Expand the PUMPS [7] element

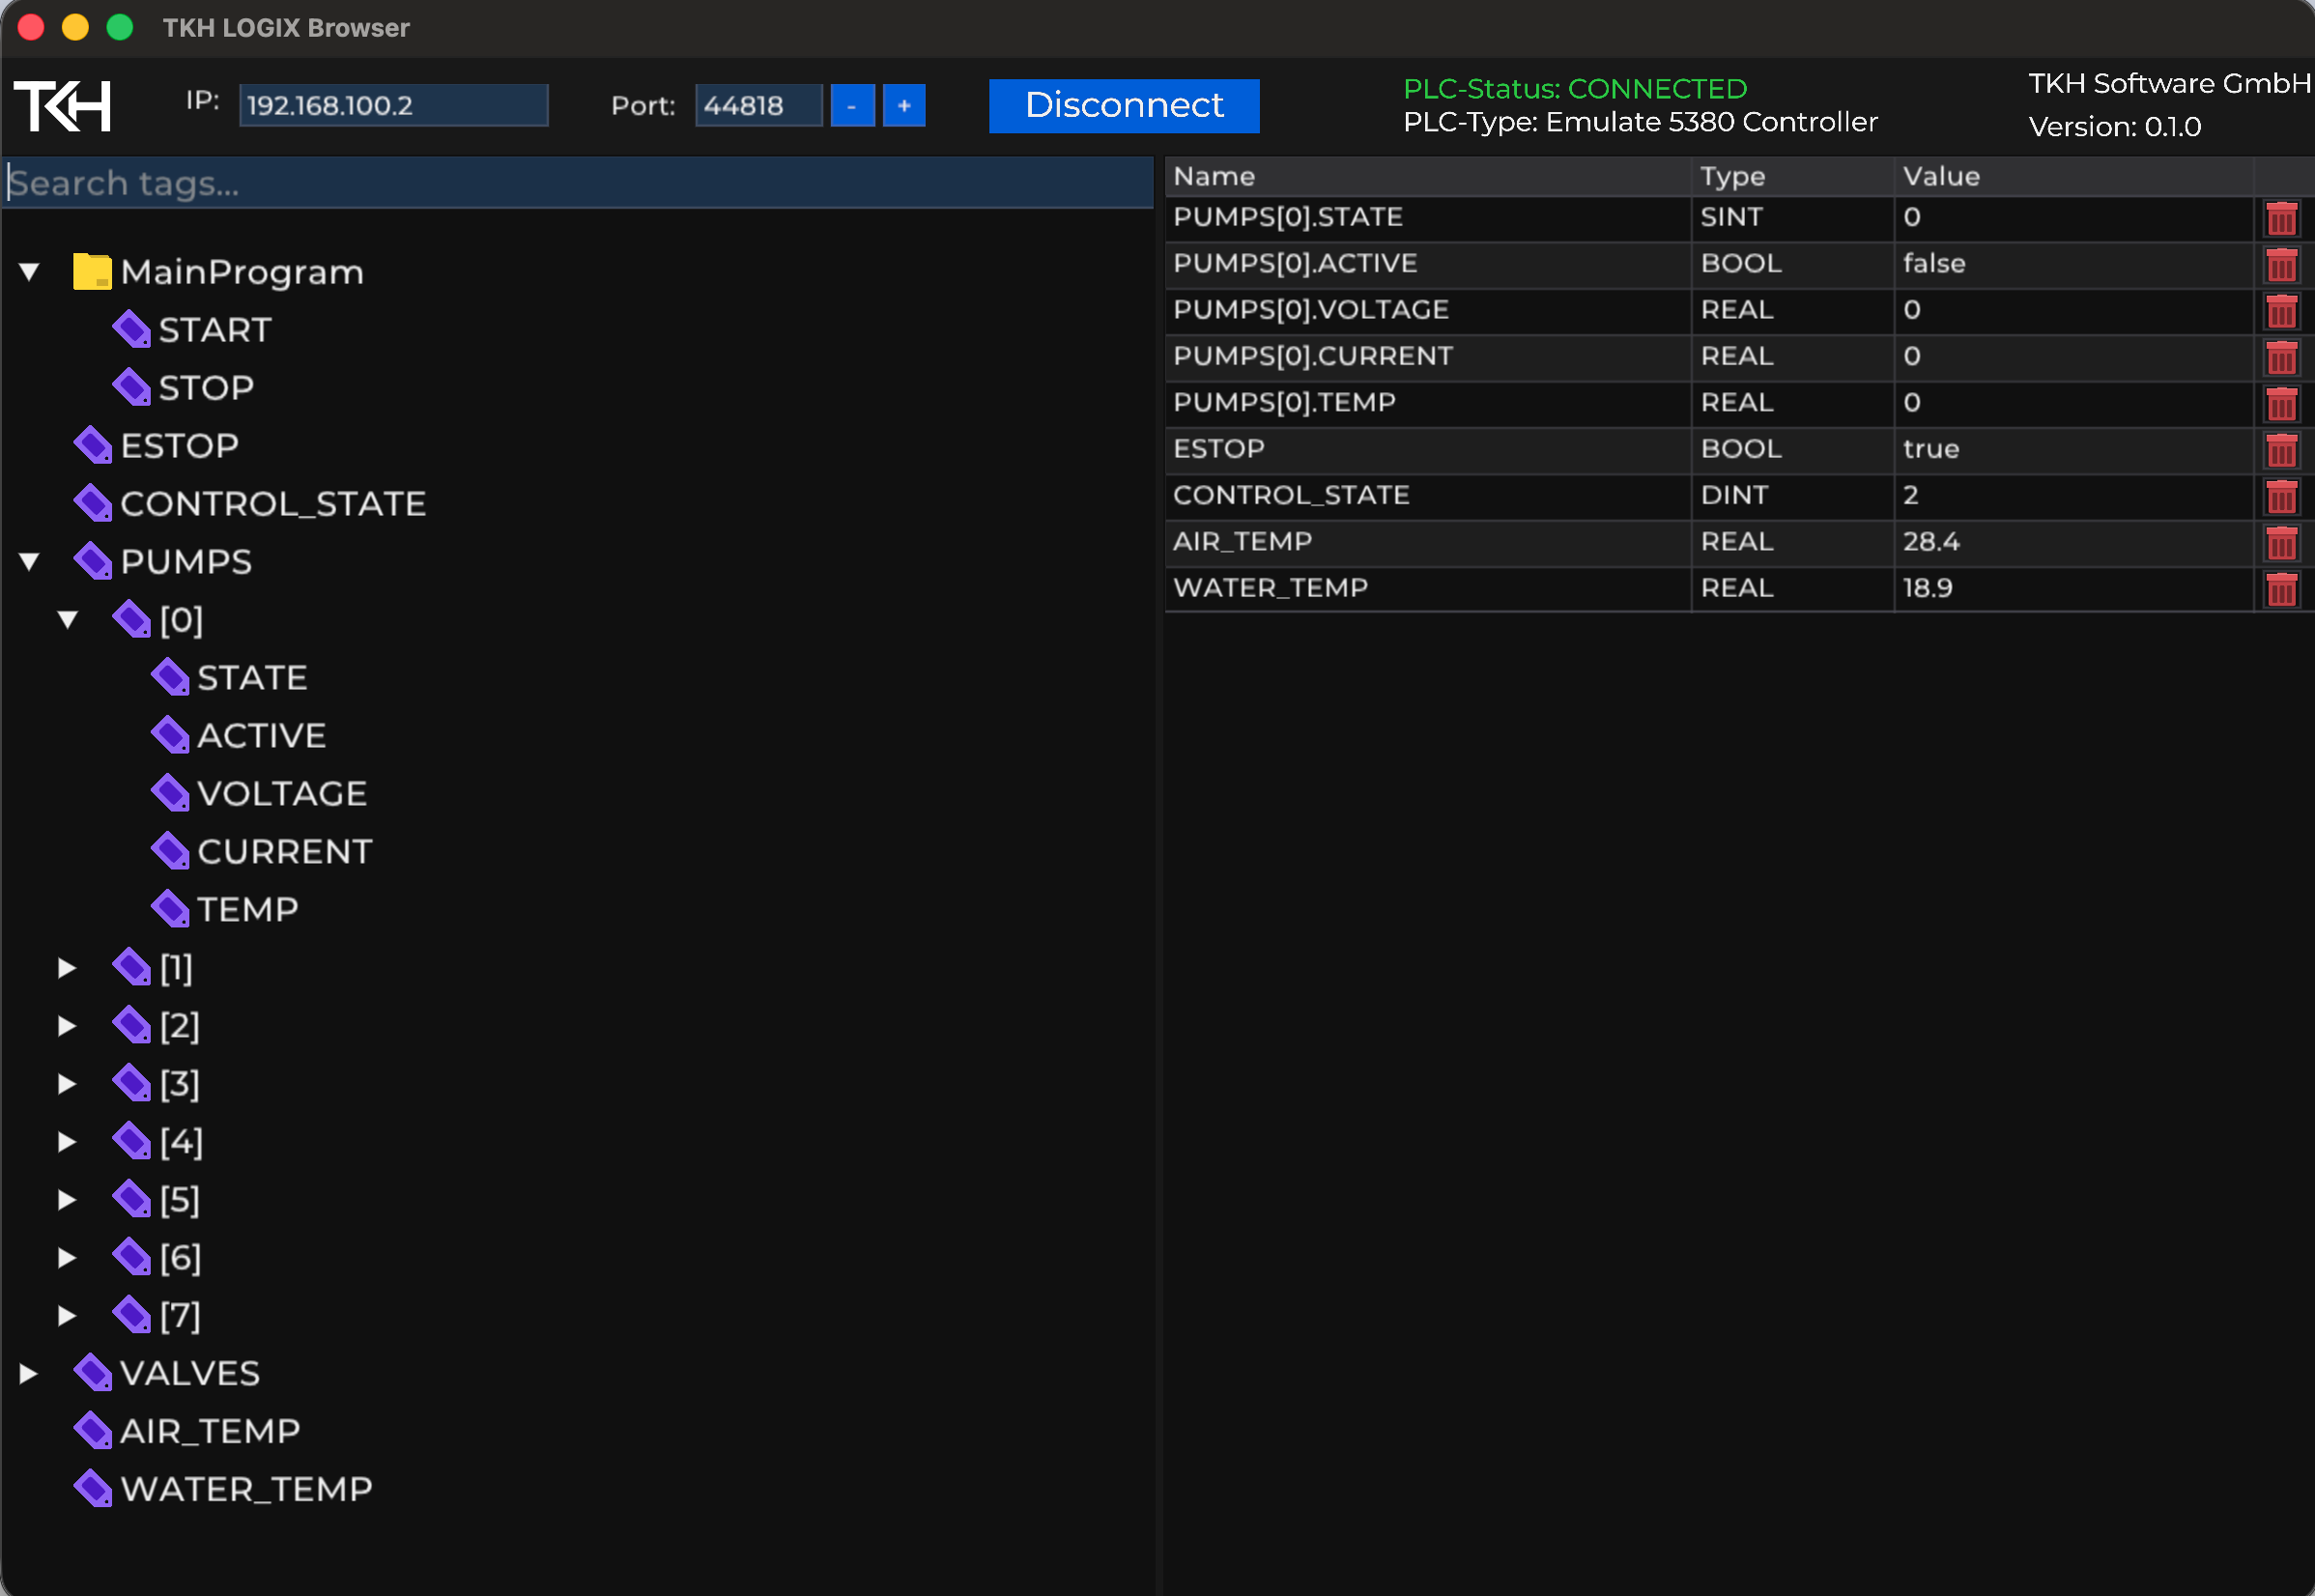(67, 1316)
